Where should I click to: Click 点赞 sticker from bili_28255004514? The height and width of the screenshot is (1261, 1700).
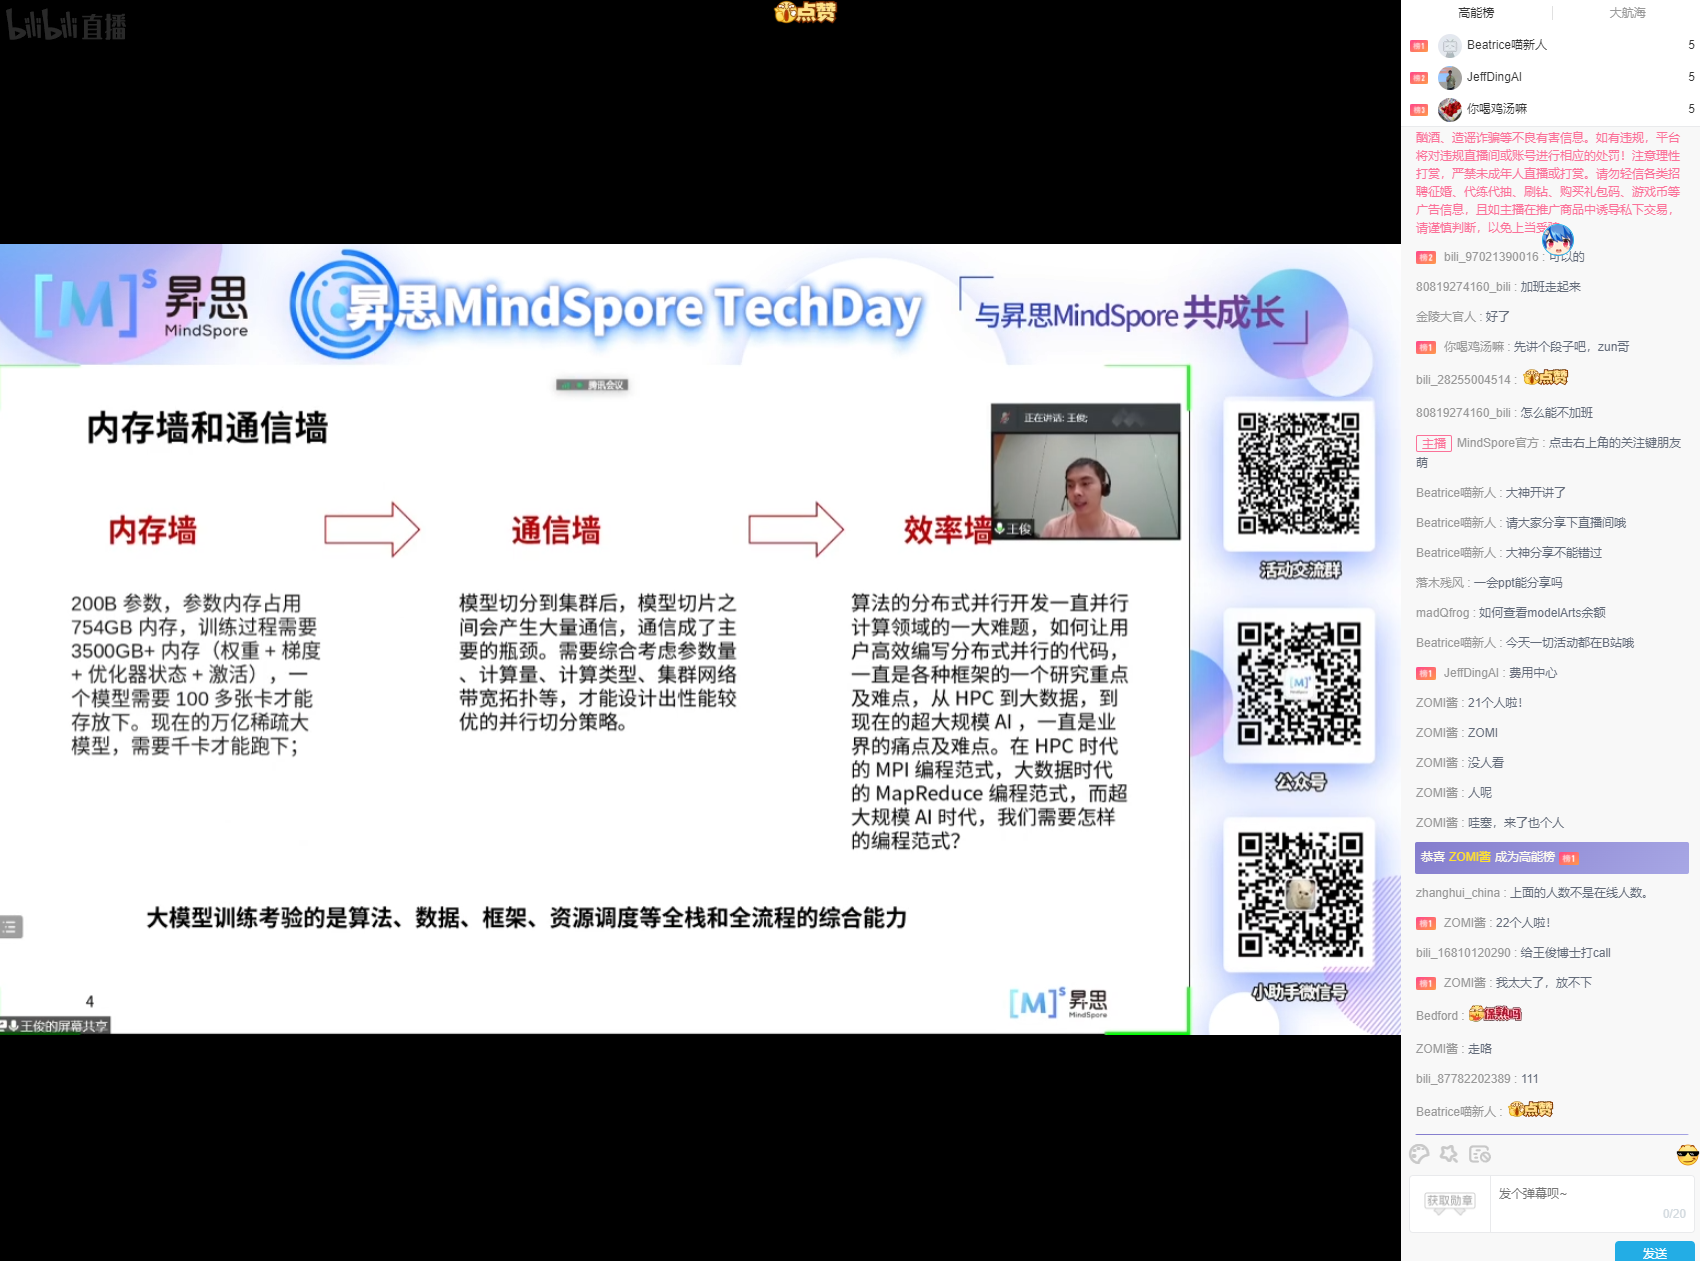pyautogui.click(x=1545, y=378)
